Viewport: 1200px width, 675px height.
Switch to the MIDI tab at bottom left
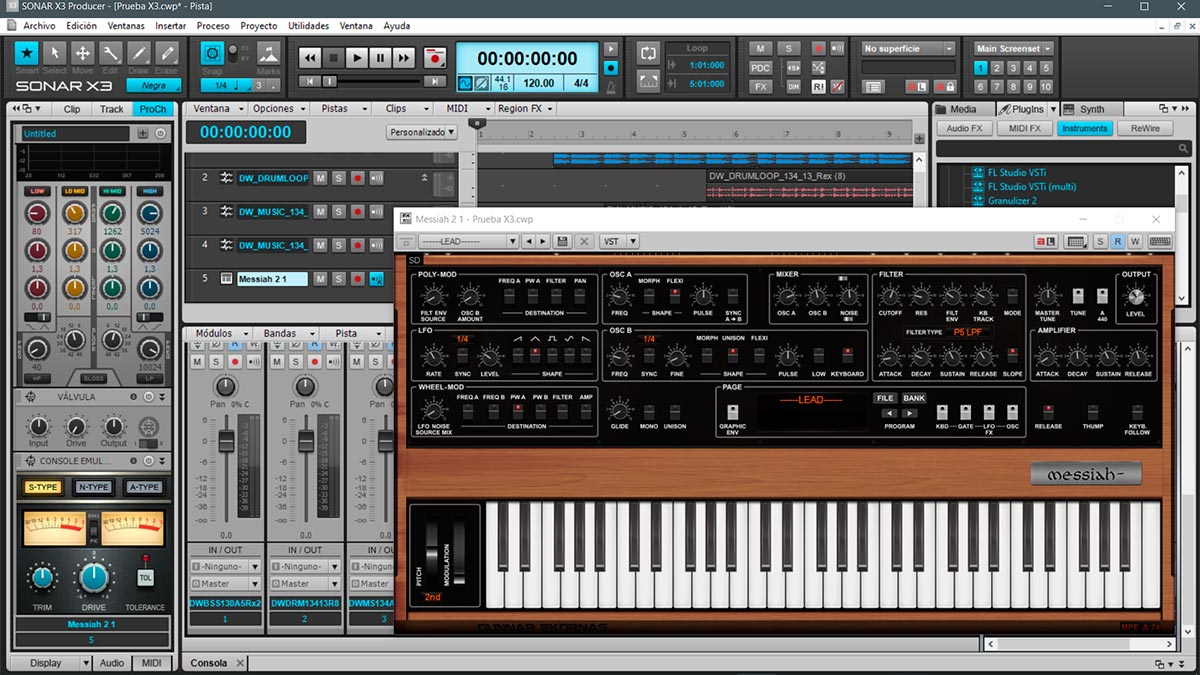(152, 663)
